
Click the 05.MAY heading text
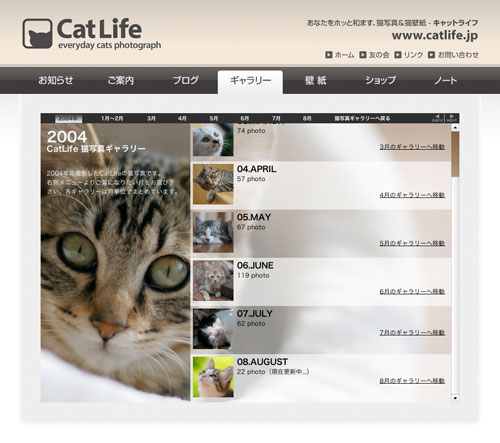pyautogui.click(x=254, y=217)
